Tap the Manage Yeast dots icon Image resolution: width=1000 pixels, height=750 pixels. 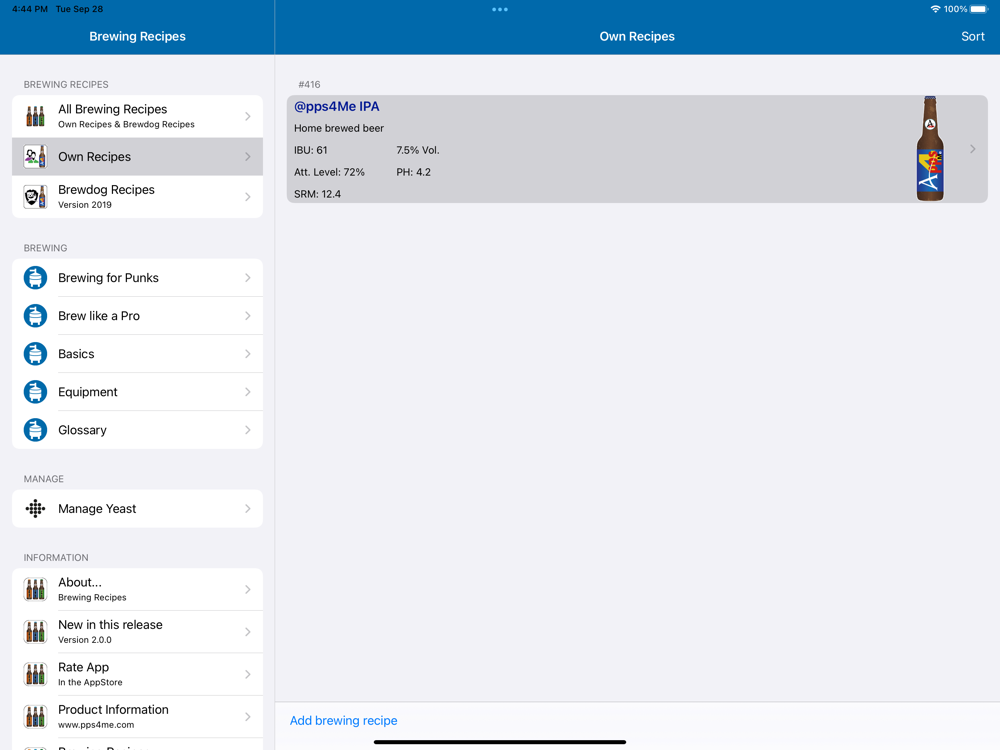click(x=35, y=509)
